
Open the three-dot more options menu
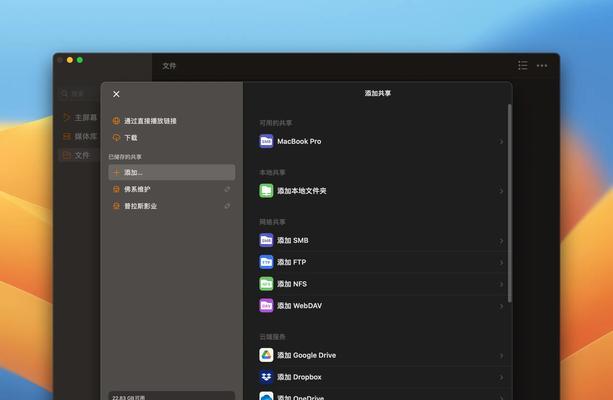pyautogui.click(x=542, y=66)
